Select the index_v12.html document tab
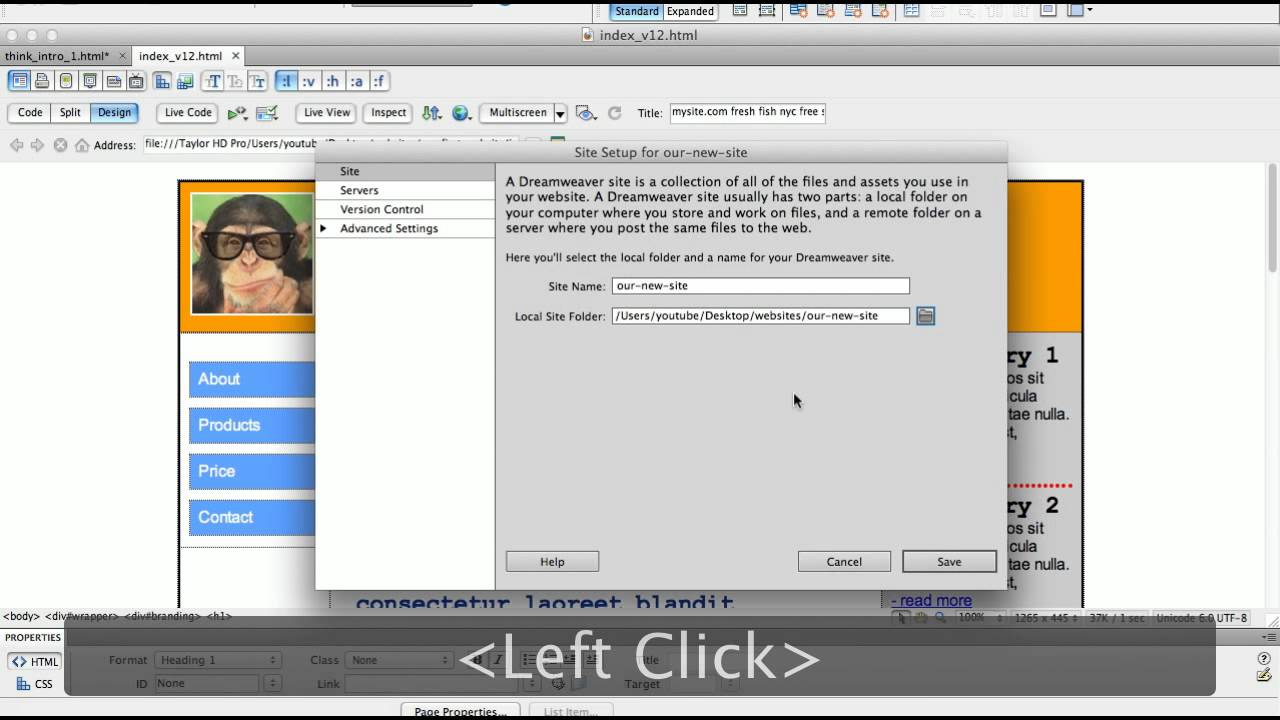 click(x=180, y=56)
